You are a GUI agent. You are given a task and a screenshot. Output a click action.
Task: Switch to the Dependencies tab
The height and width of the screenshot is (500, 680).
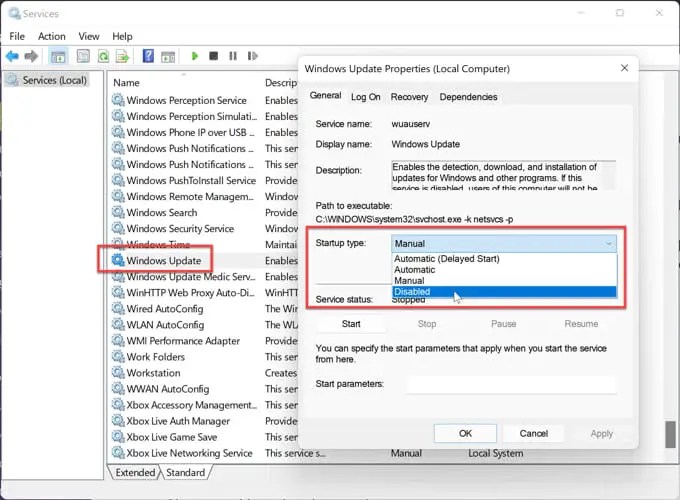(468, 97)
